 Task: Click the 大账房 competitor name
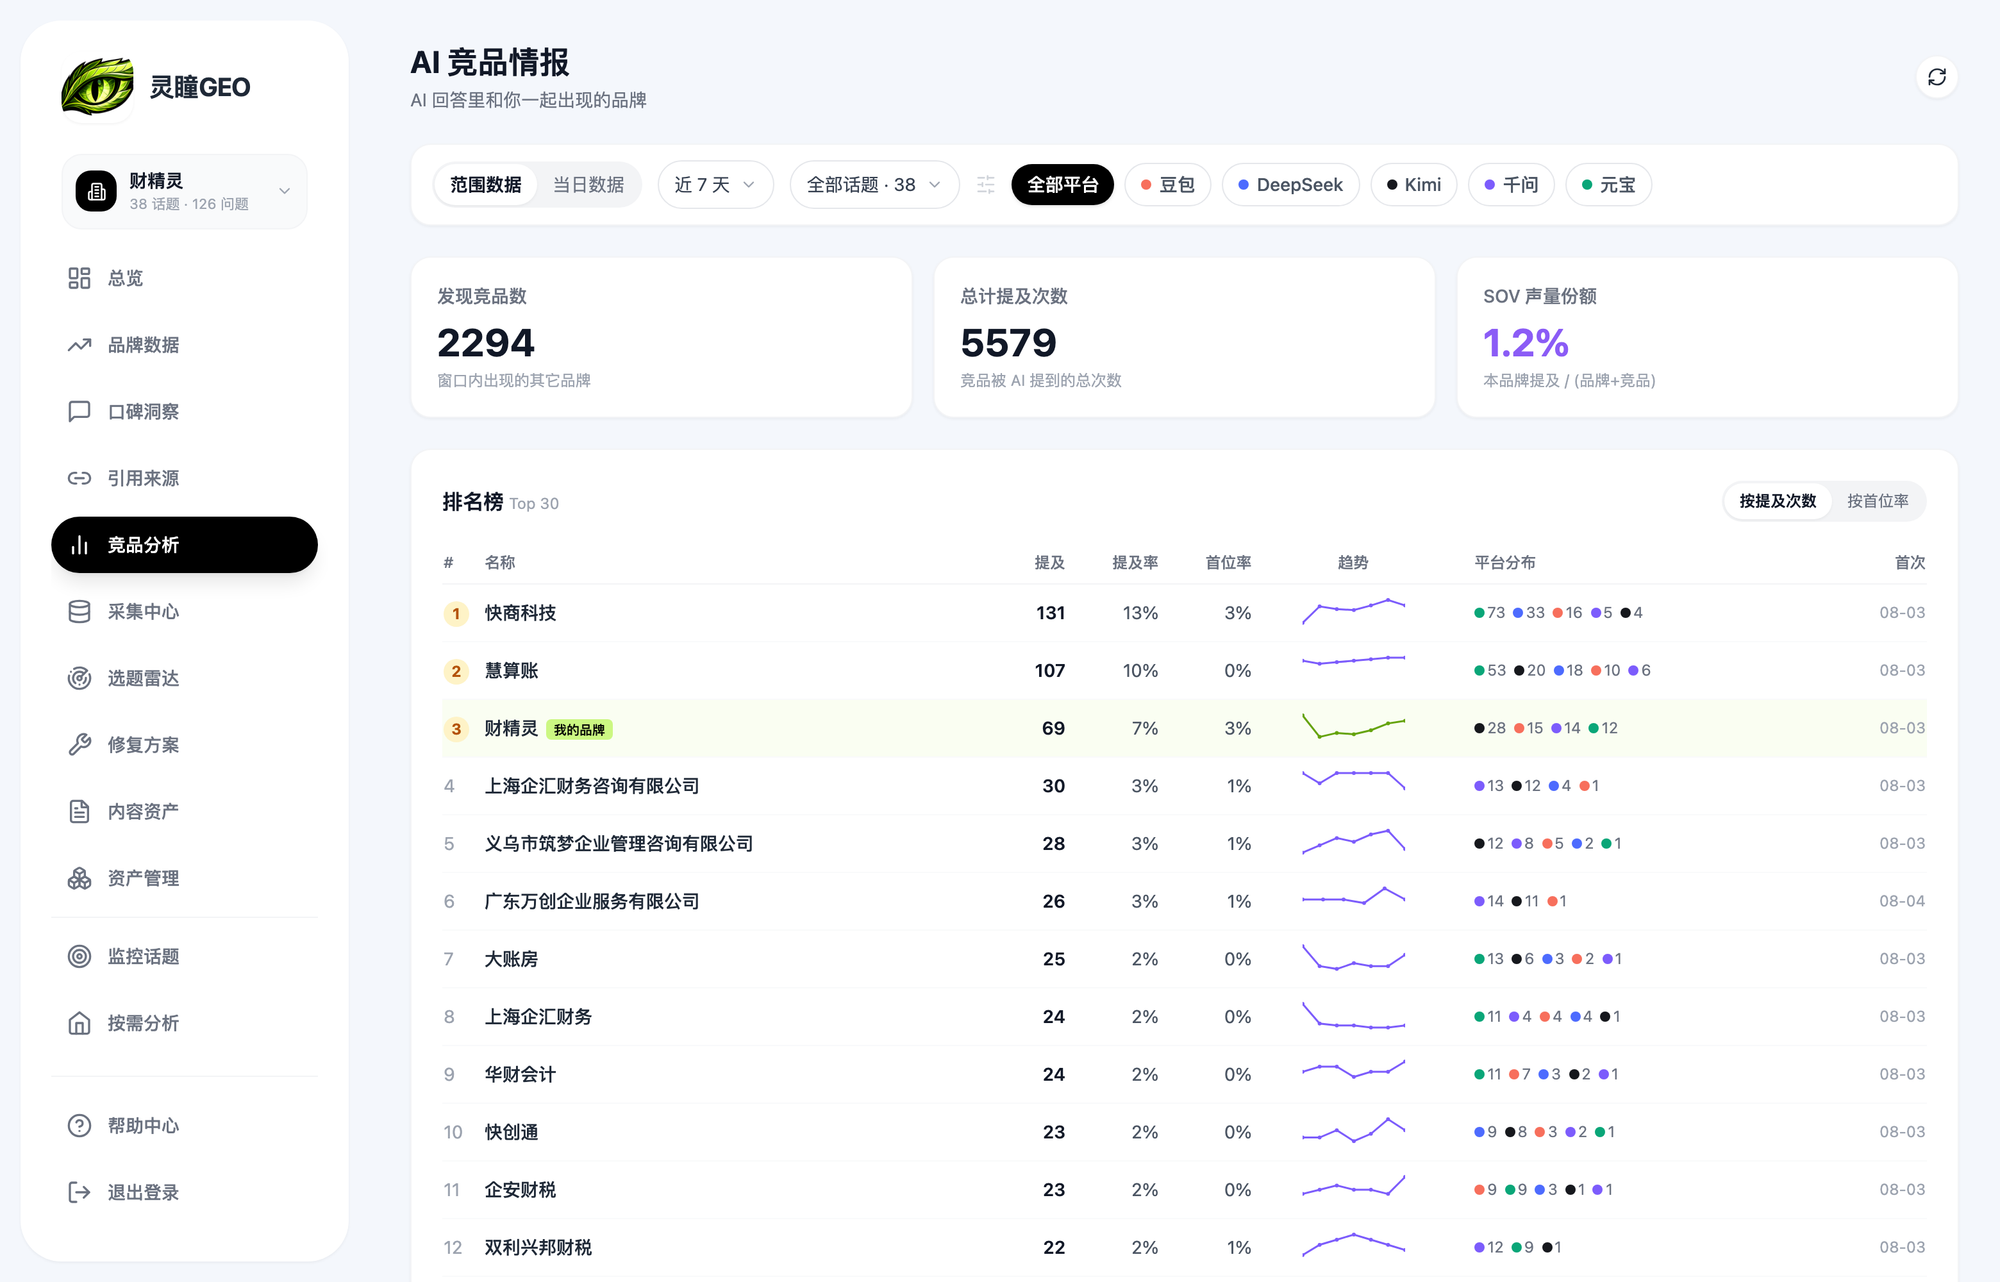[511, 959]
